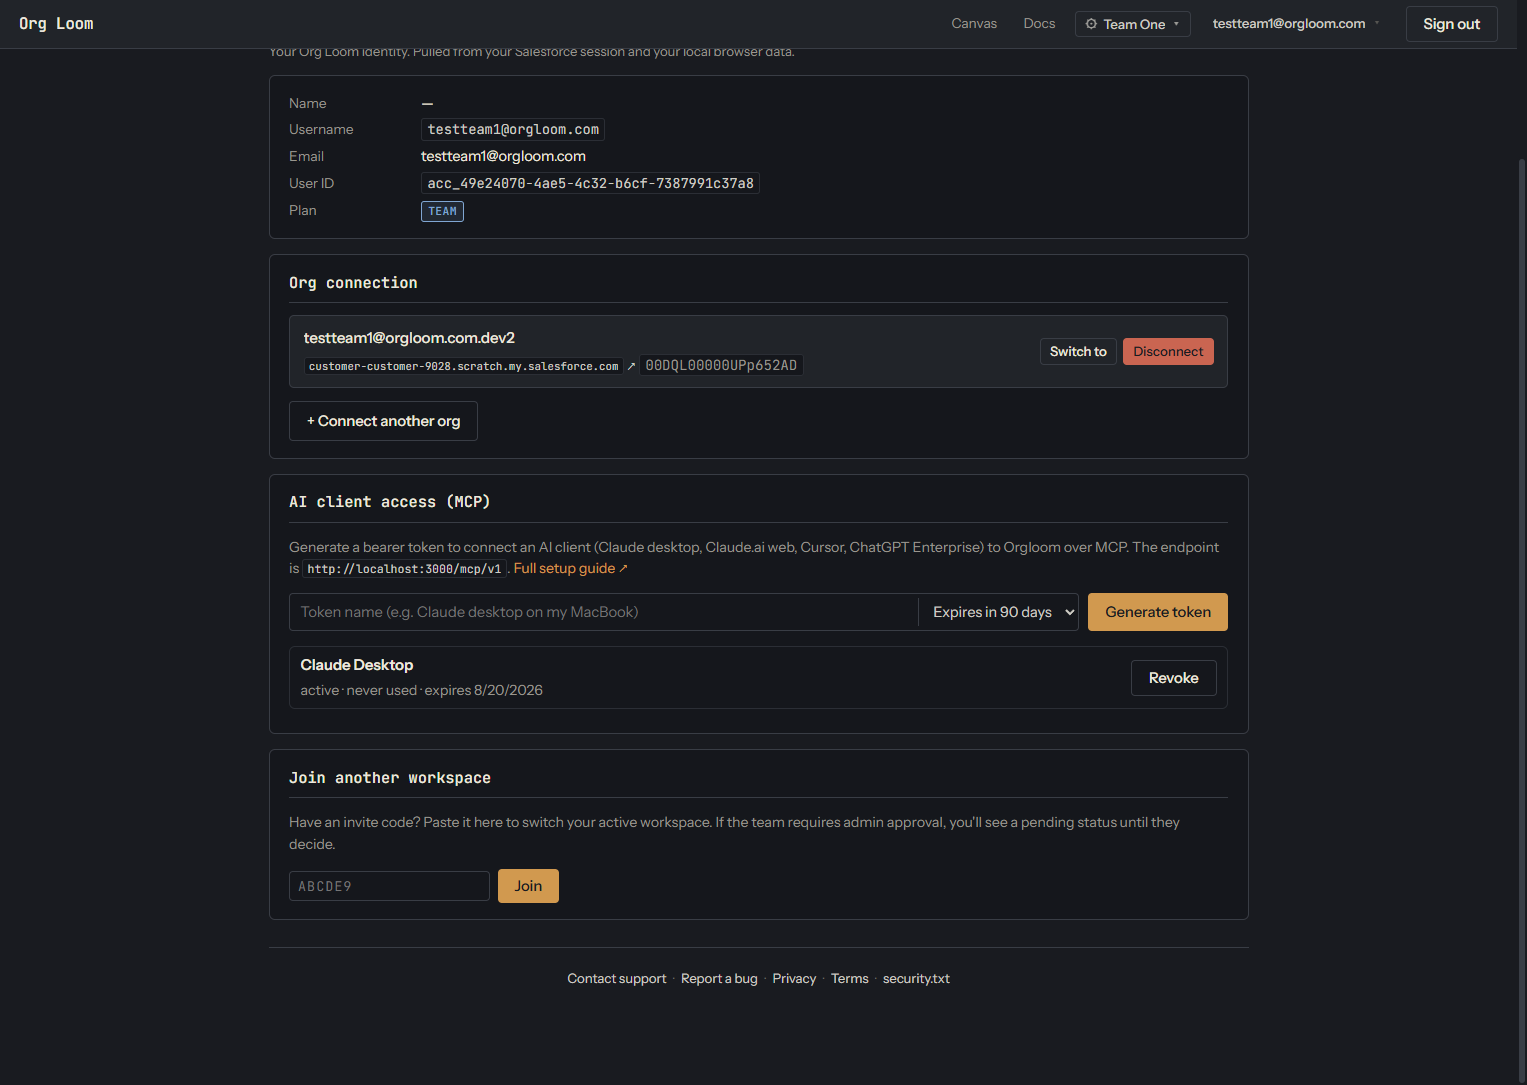Focus the invite code input ABCDE9
This screenshot has height=1085, width=1527.
pos(389,886)
